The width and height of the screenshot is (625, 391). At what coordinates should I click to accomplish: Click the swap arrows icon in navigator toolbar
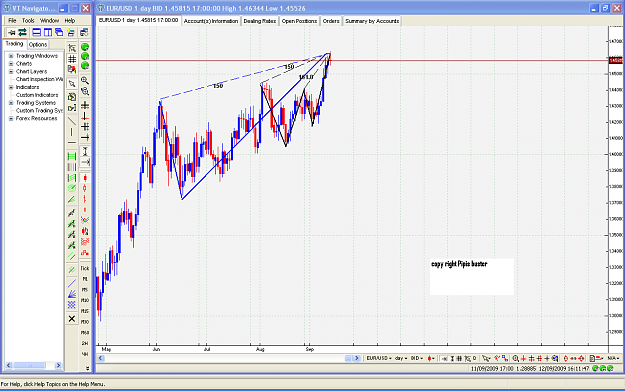[22, 32]
